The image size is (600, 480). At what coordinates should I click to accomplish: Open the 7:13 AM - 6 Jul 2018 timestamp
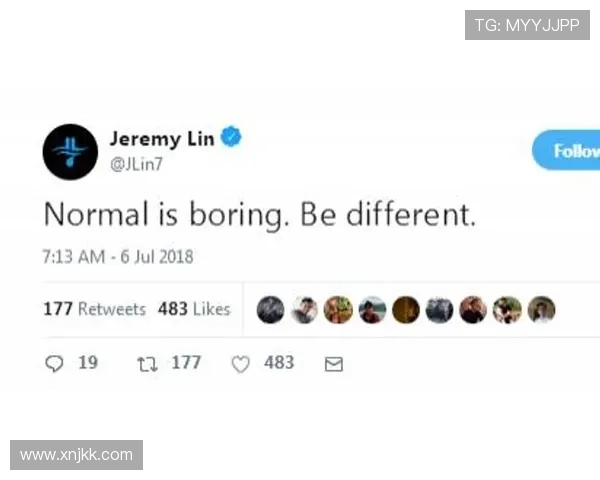click(x=118, y=257)
